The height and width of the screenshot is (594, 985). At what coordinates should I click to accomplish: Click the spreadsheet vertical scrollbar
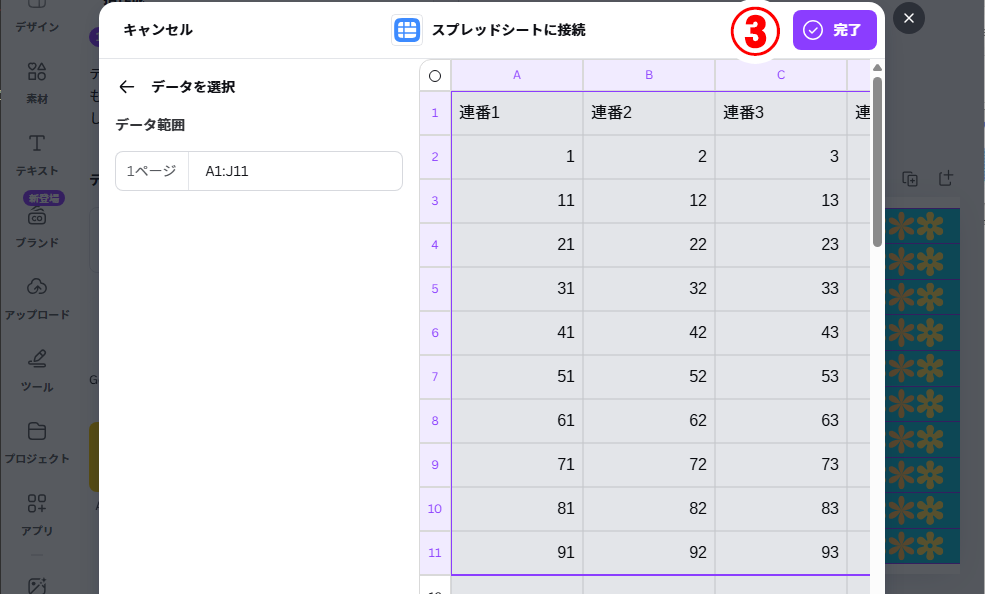(877, 160)
